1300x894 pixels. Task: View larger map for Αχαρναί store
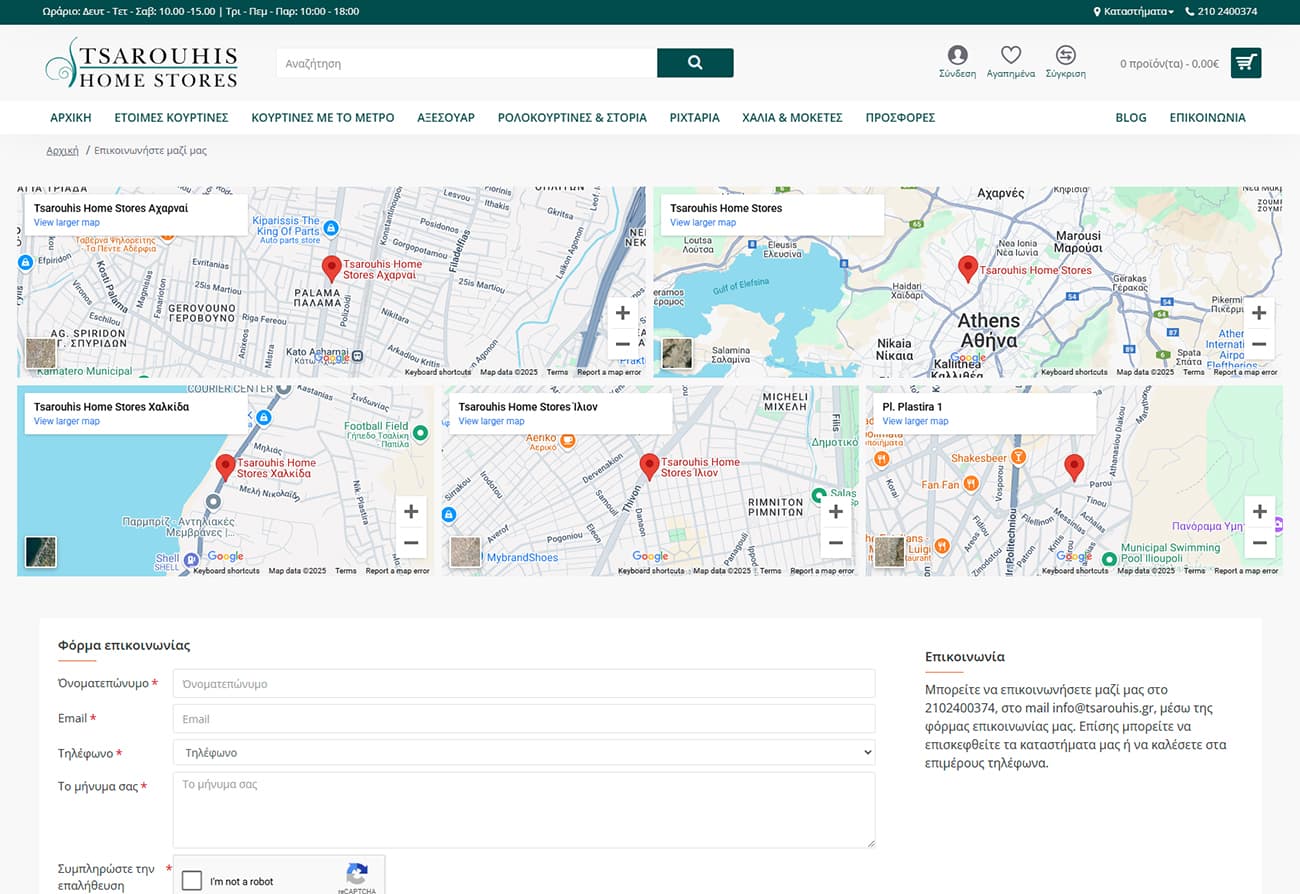click(x=67, y=223)
